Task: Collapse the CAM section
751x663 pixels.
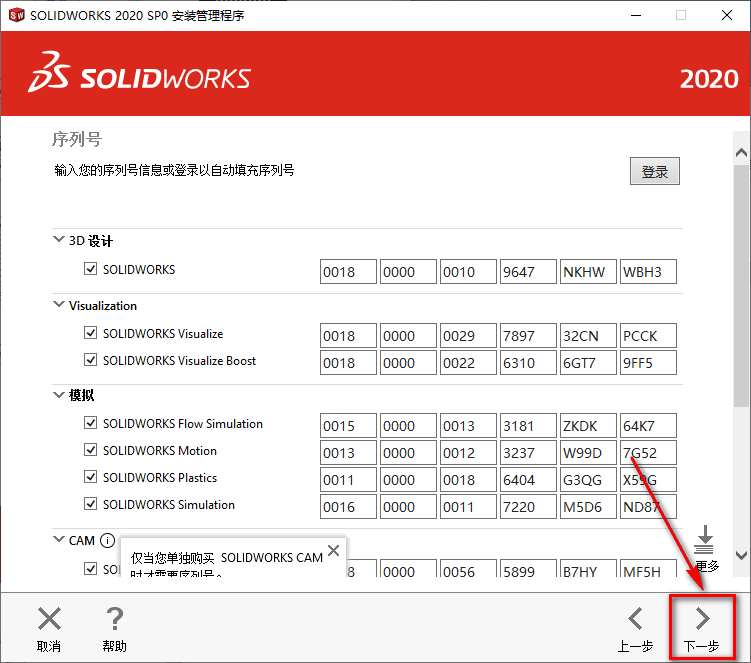Action: [x=58, y=539]
